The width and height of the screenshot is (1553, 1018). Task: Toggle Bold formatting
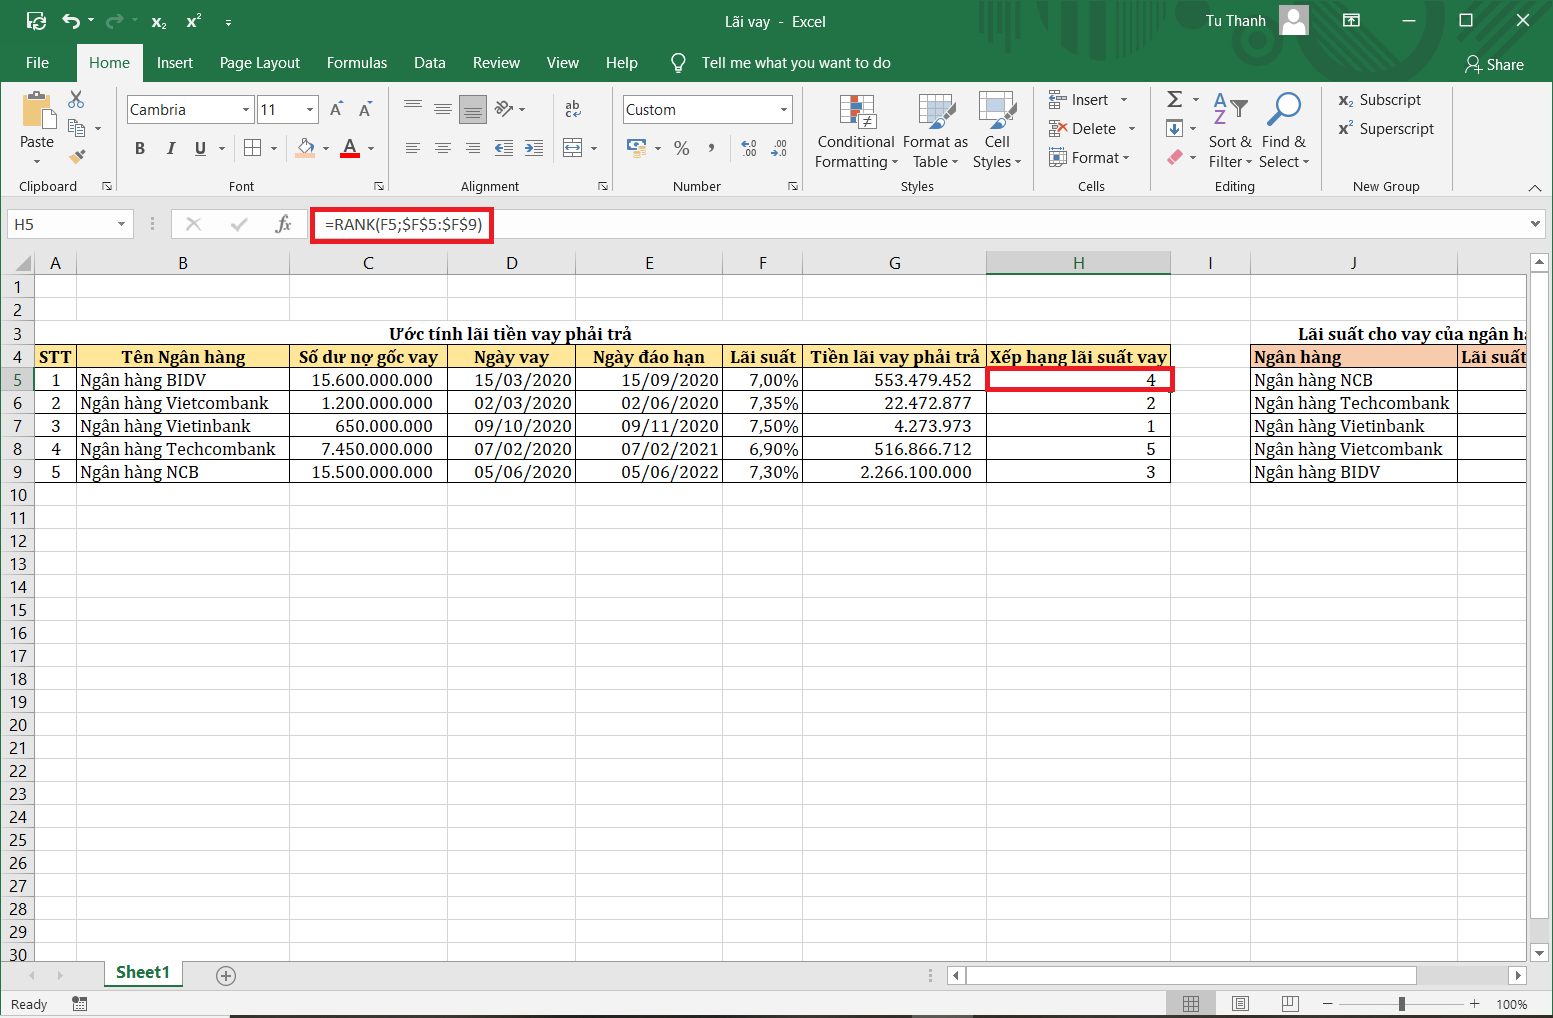pyautogui.click(x=140, y=148)
